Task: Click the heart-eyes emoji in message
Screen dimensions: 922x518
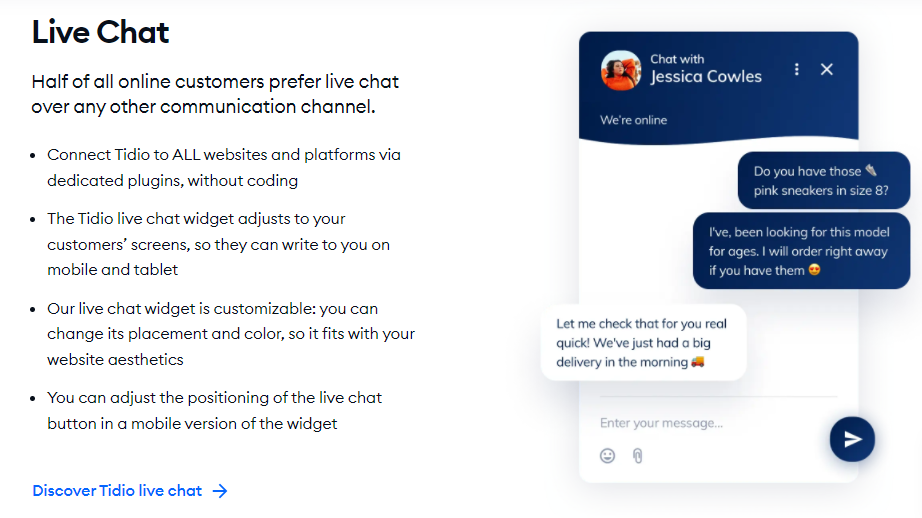Action: [x=814, y=270]
